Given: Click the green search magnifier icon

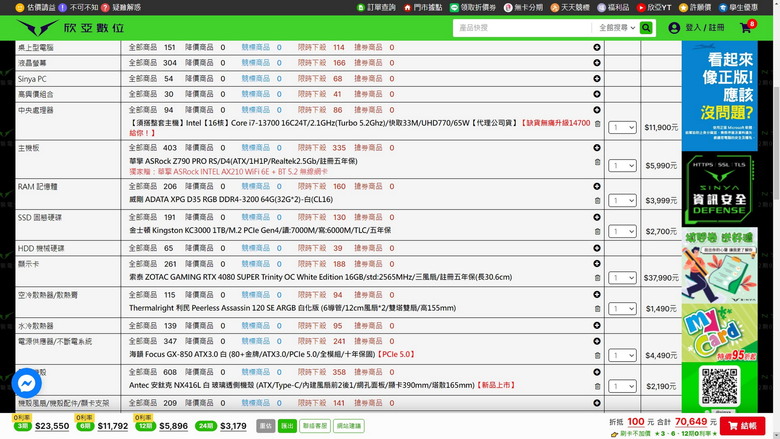Looking at the screenshot, I should click(x=646, y=28).
